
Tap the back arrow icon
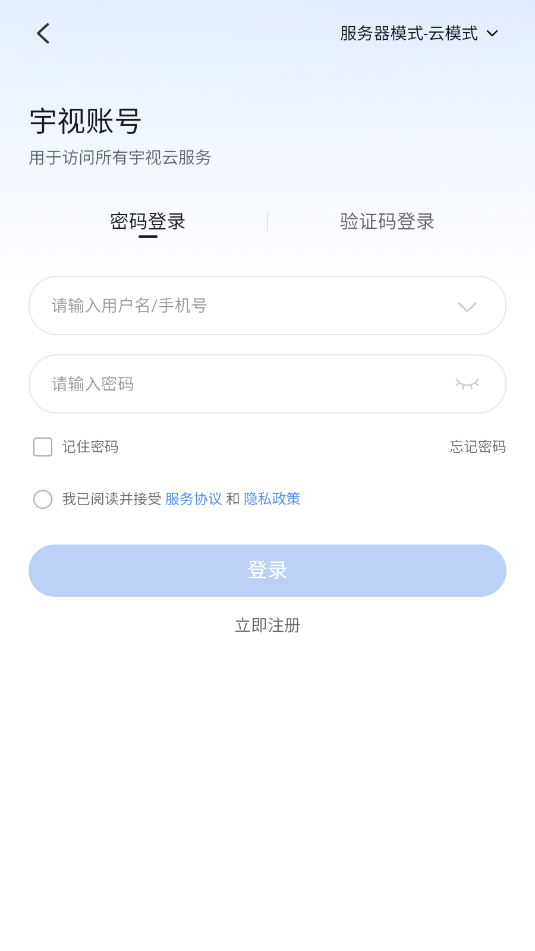43,33
